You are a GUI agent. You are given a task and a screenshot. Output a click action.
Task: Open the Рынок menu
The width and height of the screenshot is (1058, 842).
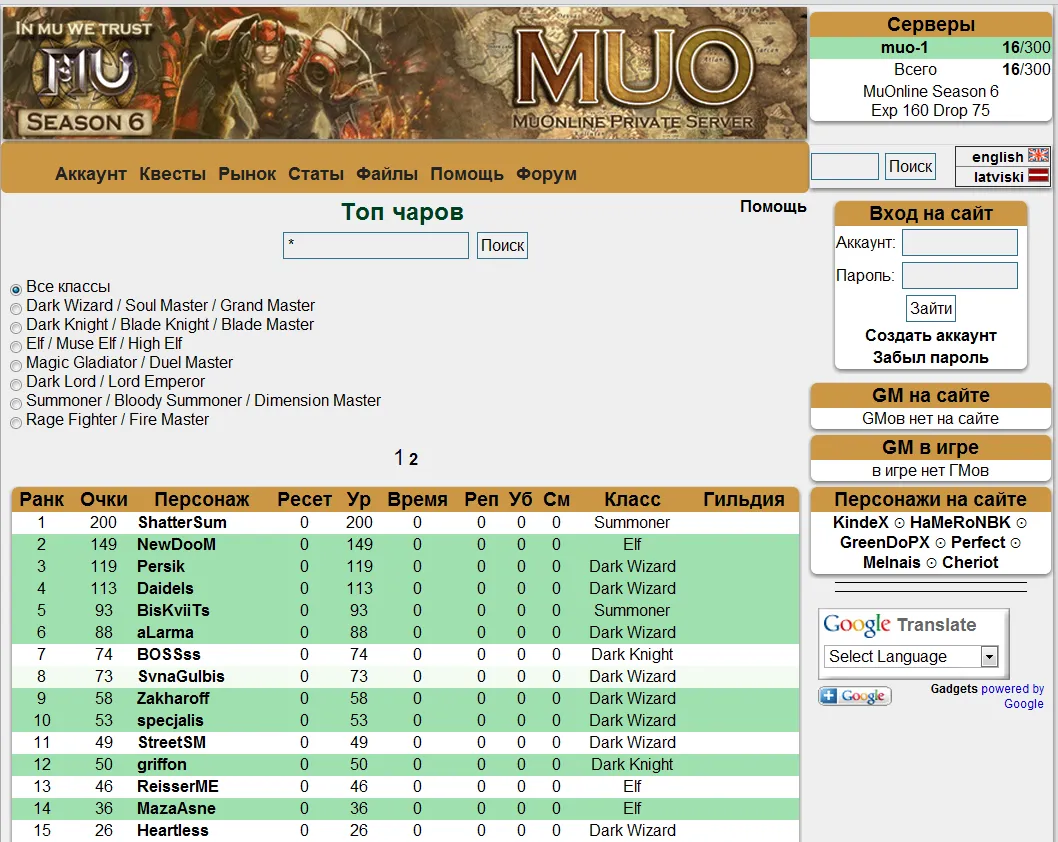(247, 174)
